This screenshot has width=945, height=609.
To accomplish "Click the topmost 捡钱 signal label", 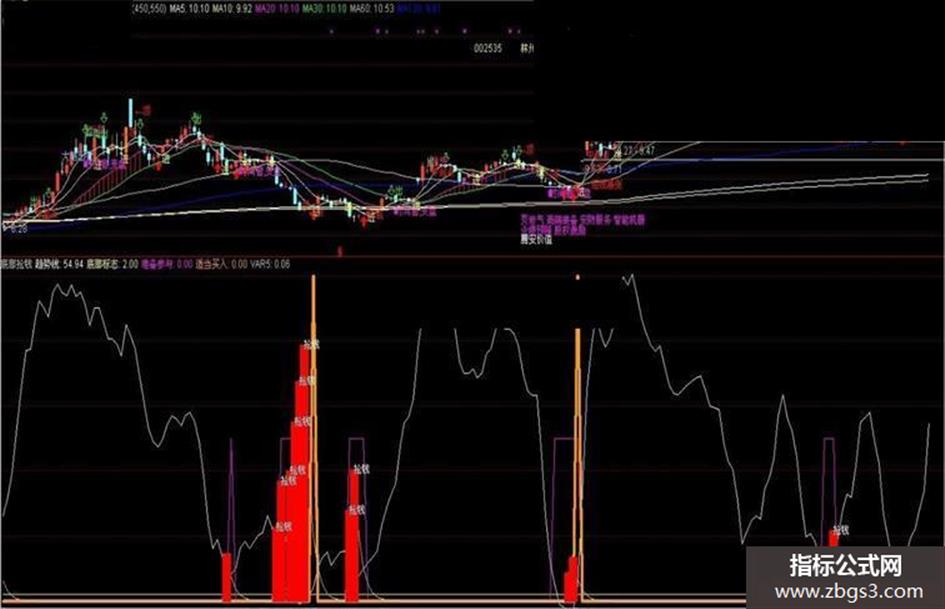I will pos(311,344).
